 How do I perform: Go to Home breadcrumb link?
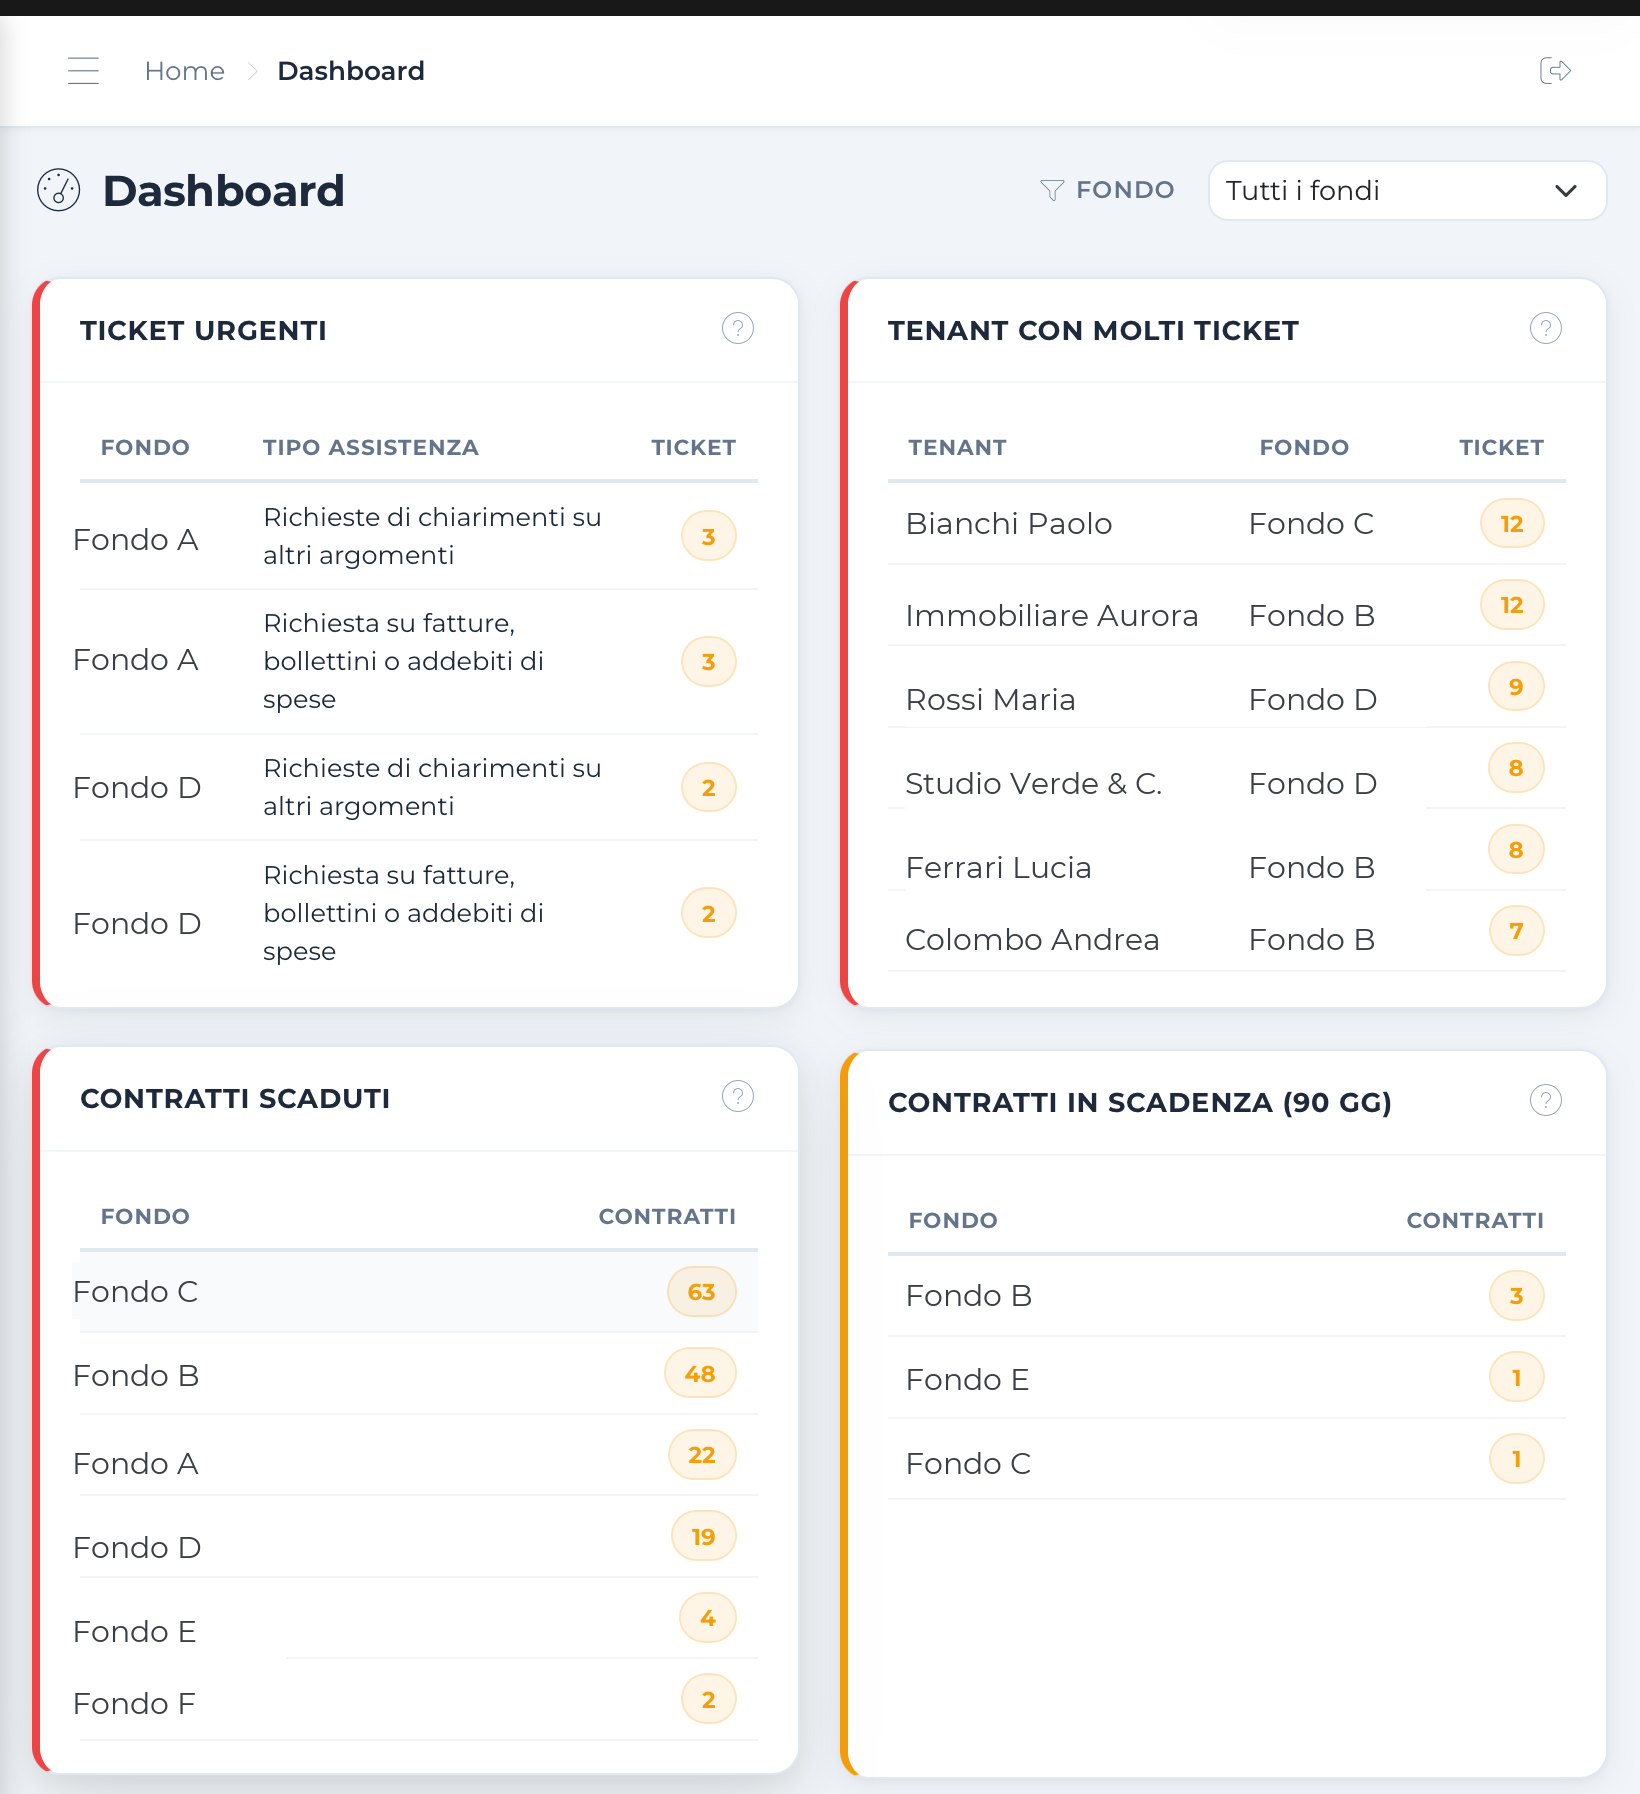point(185,71)
